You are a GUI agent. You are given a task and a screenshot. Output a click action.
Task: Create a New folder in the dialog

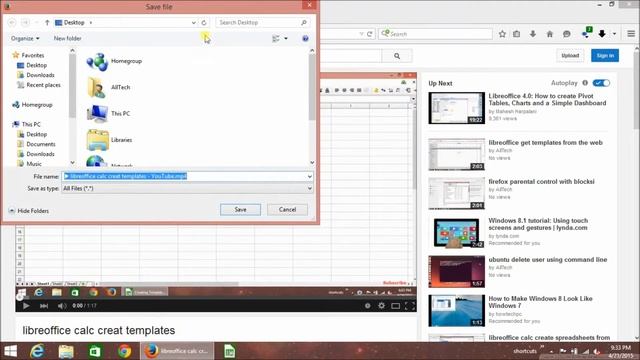click(x=67, y=38)
